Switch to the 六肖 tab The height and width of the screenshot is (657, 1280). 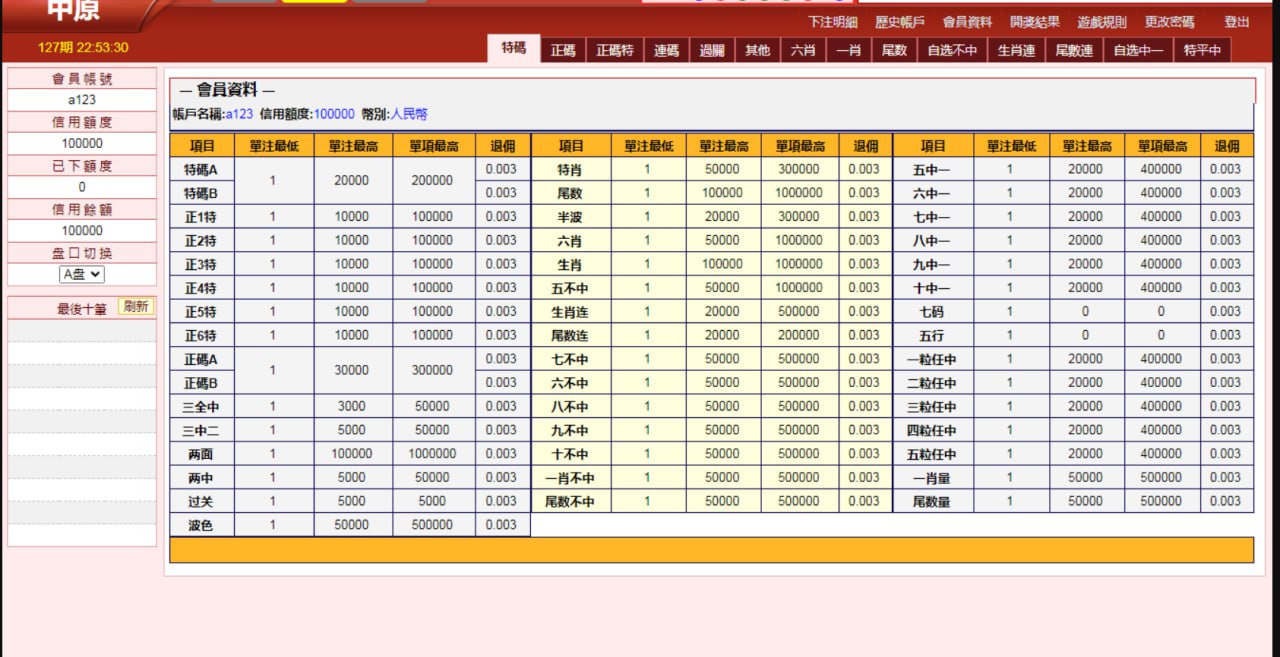point(802,50)
